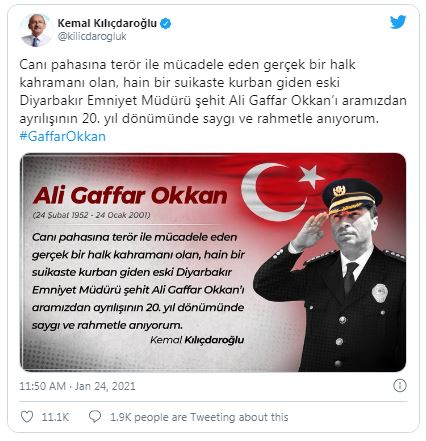Click the Kemal Kılıçdaroğlu signature in image
This screenshot has width=426, height=441.
(x=197, y=340)
